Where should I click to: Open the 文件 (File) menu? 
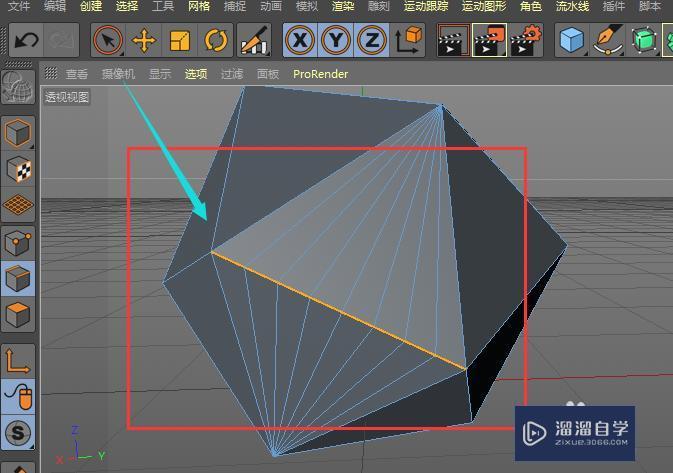coord(19,6)
